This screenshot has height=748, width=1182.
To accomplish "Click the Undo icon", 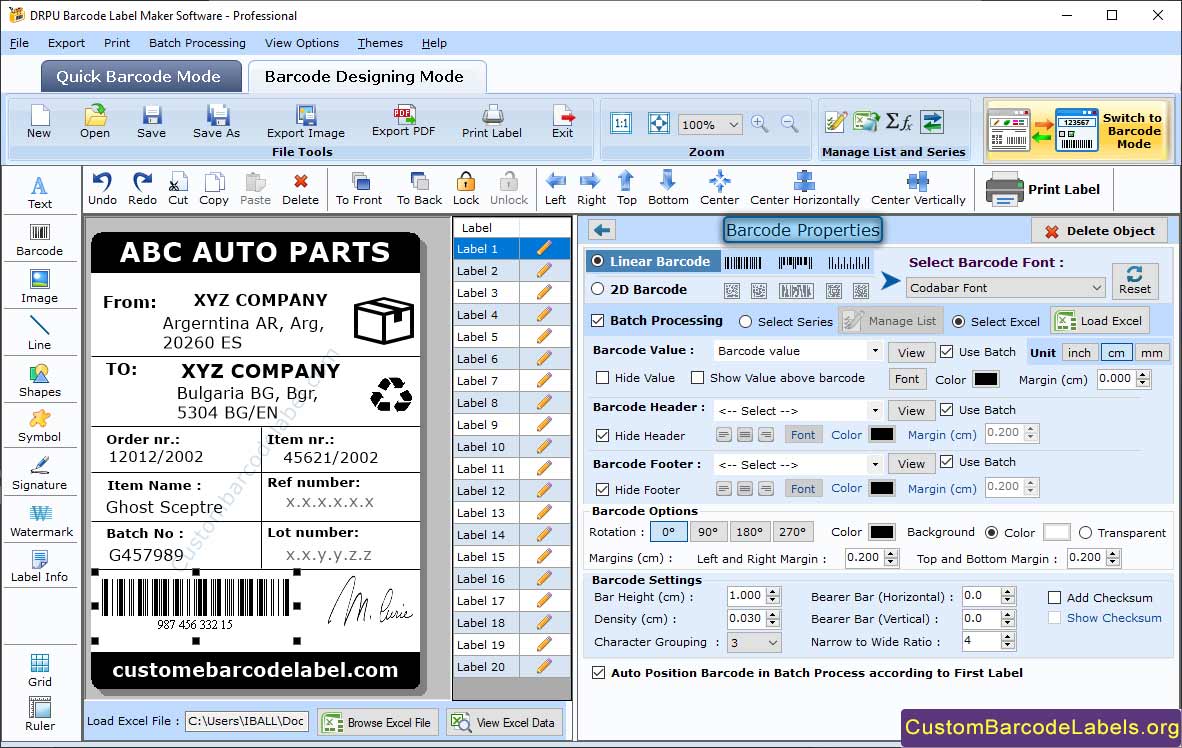I will (102, 189).
